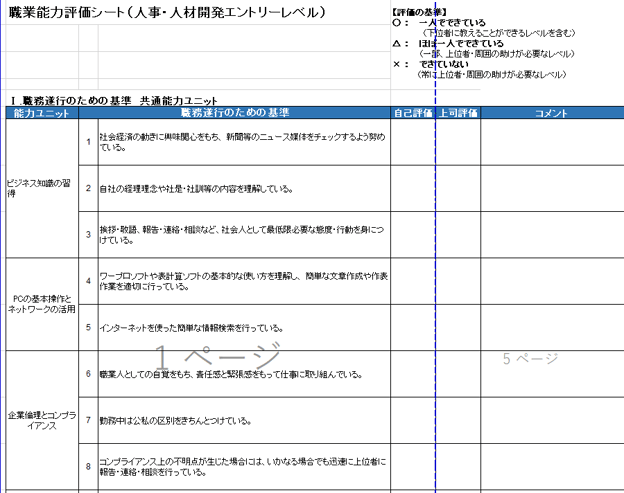624x493 pixels.
Task: Select the コメント header cell
Action: click(552, 113)
